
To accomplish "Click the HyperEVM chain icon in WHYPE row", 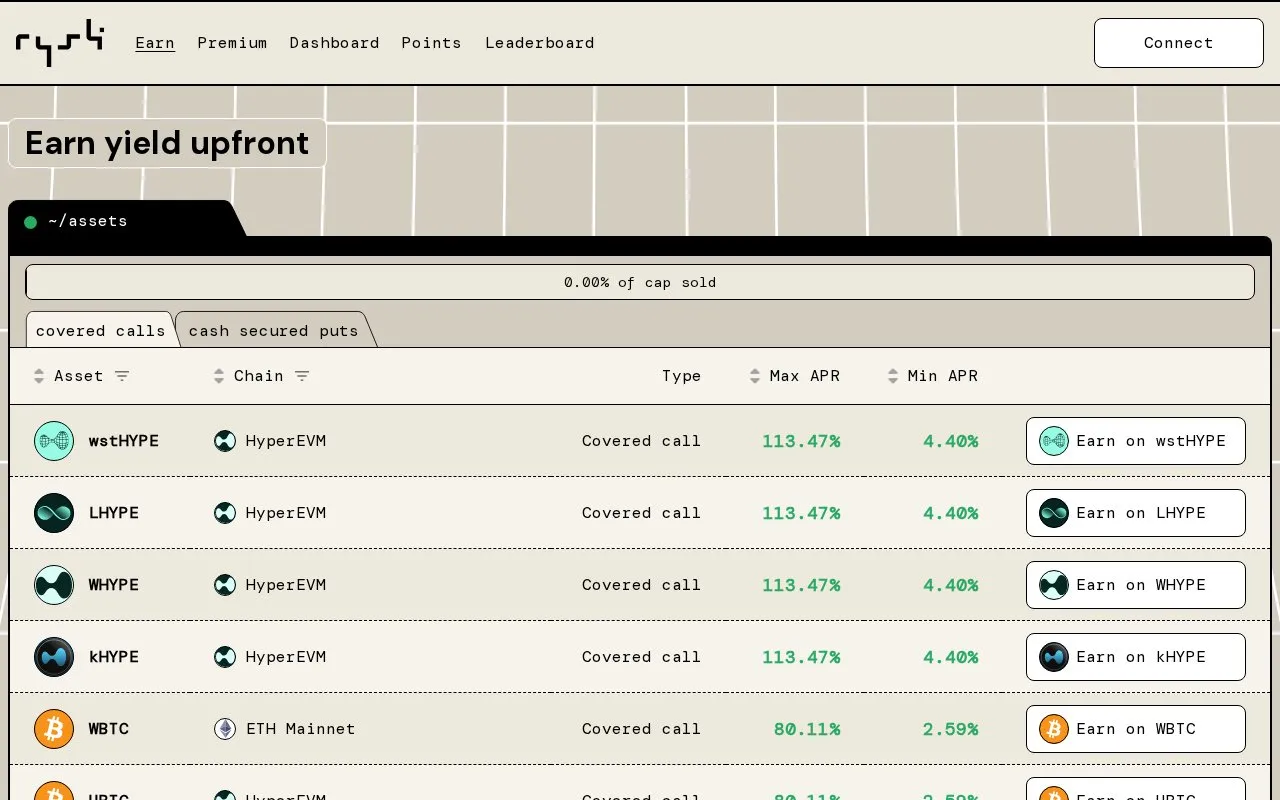I will [225, 585].
